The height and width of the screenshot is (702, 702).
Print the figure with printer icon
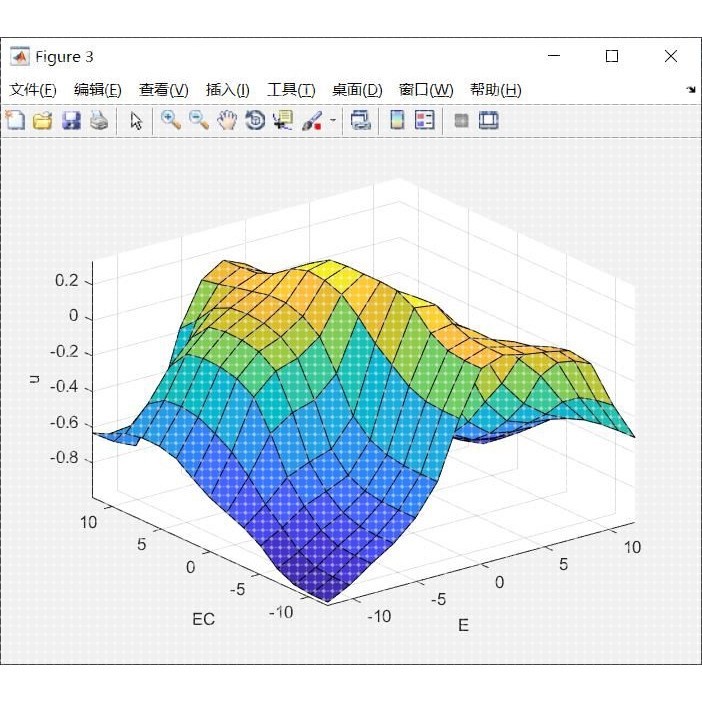(99, 120)
